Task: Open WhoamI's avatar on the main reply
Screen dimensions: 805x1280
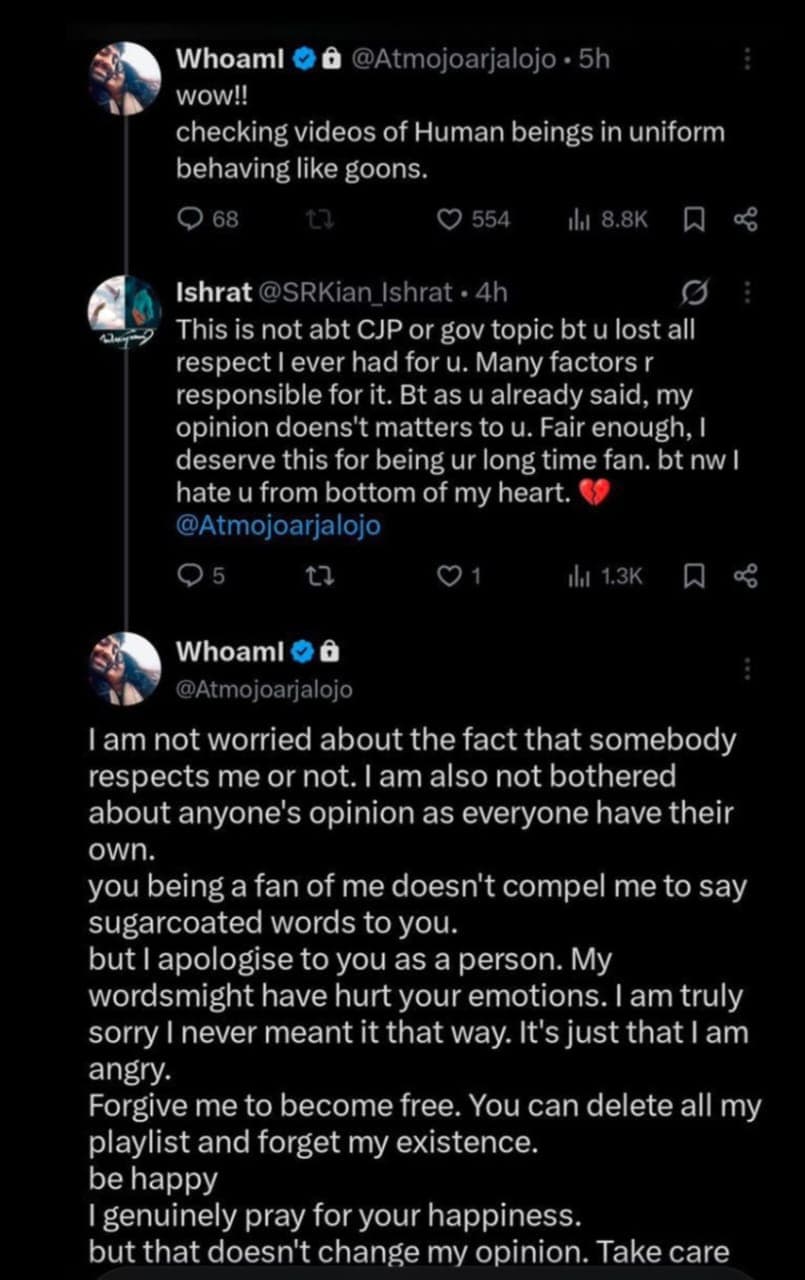Action: 125,670
